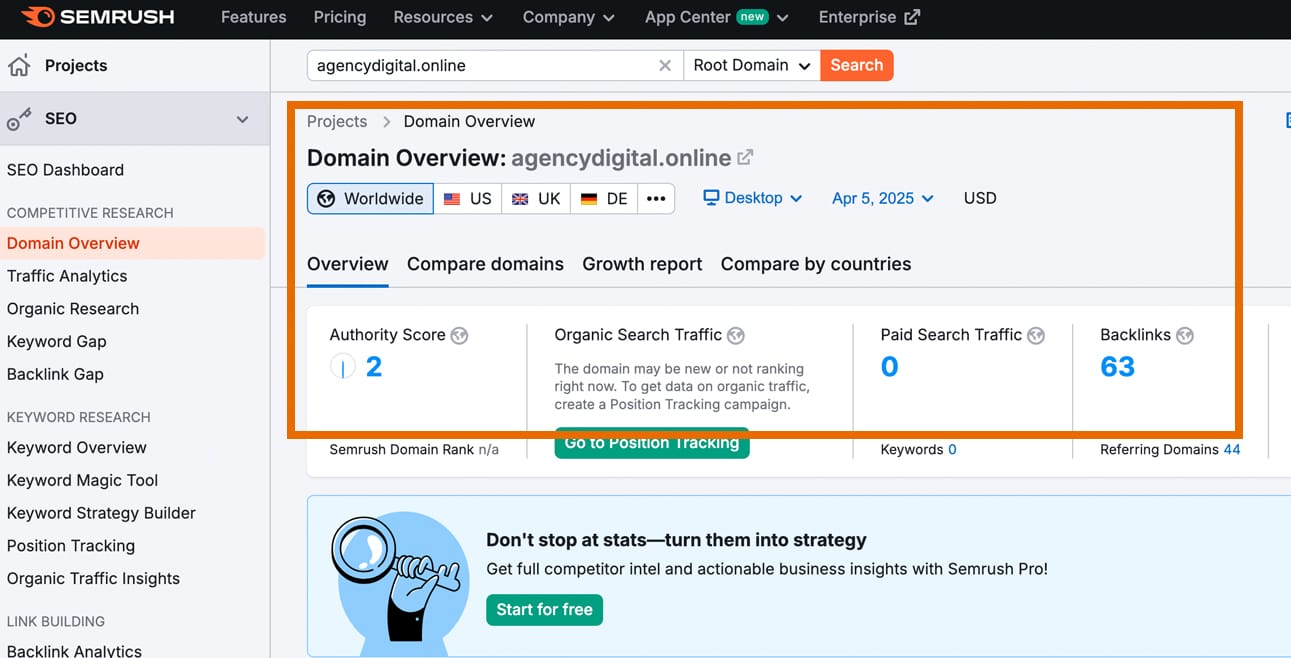The image size is (1291, 658).
Task: Open Features in top navigation
Action: pos(253,17)
